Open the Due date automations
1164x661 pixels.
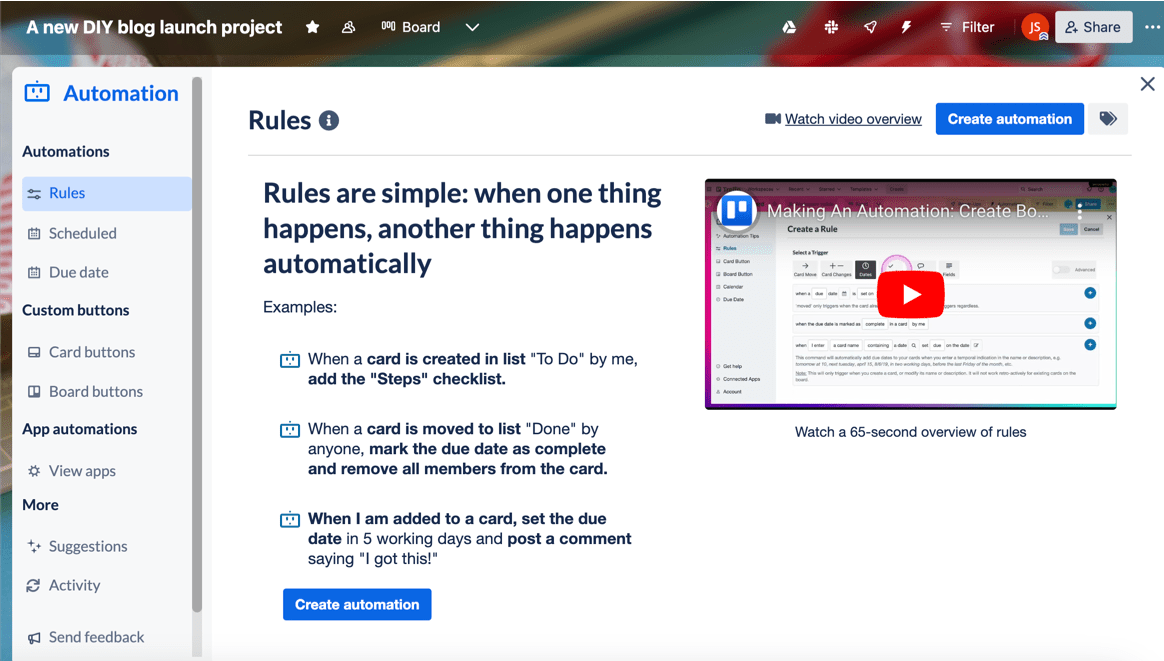point(78,272)
